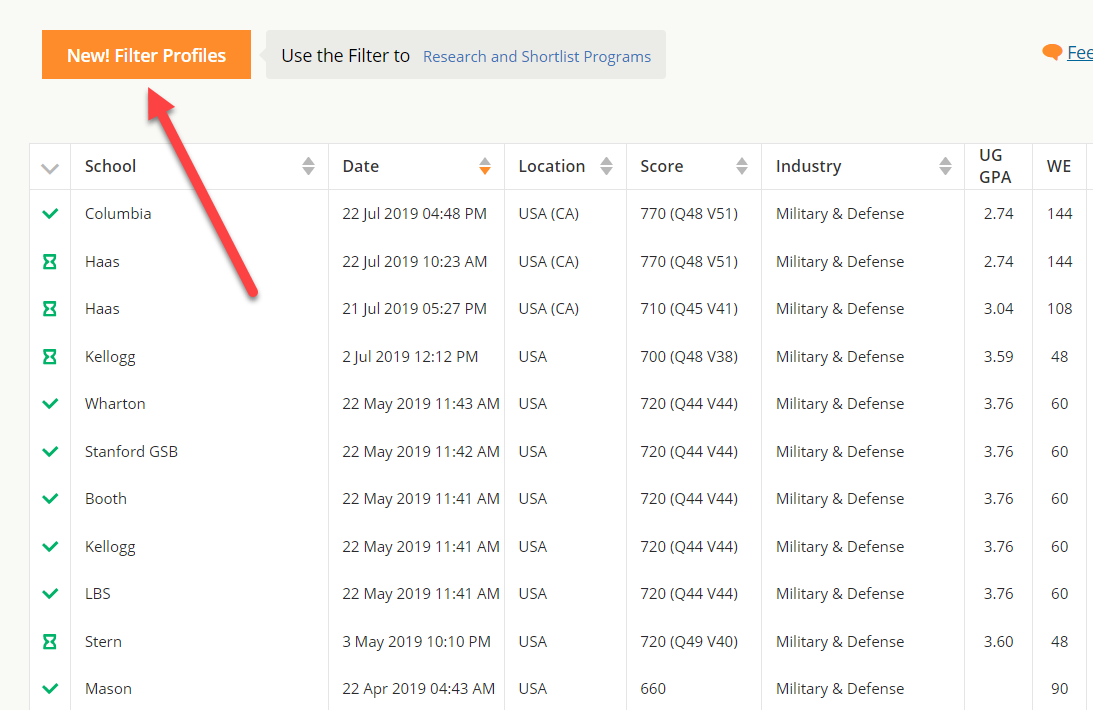This screenshot has width=1093, height=710.
Task: Click the hourglass status icon beside Stern
Action: point(50,642)
